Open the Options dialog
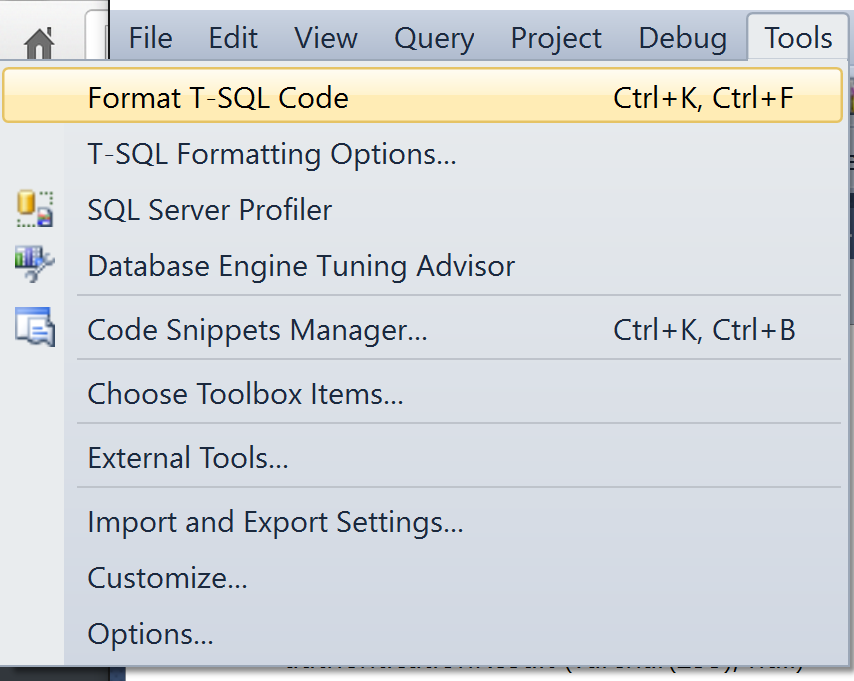This screenshot has height=681, width=854. (x=150, y=633)
